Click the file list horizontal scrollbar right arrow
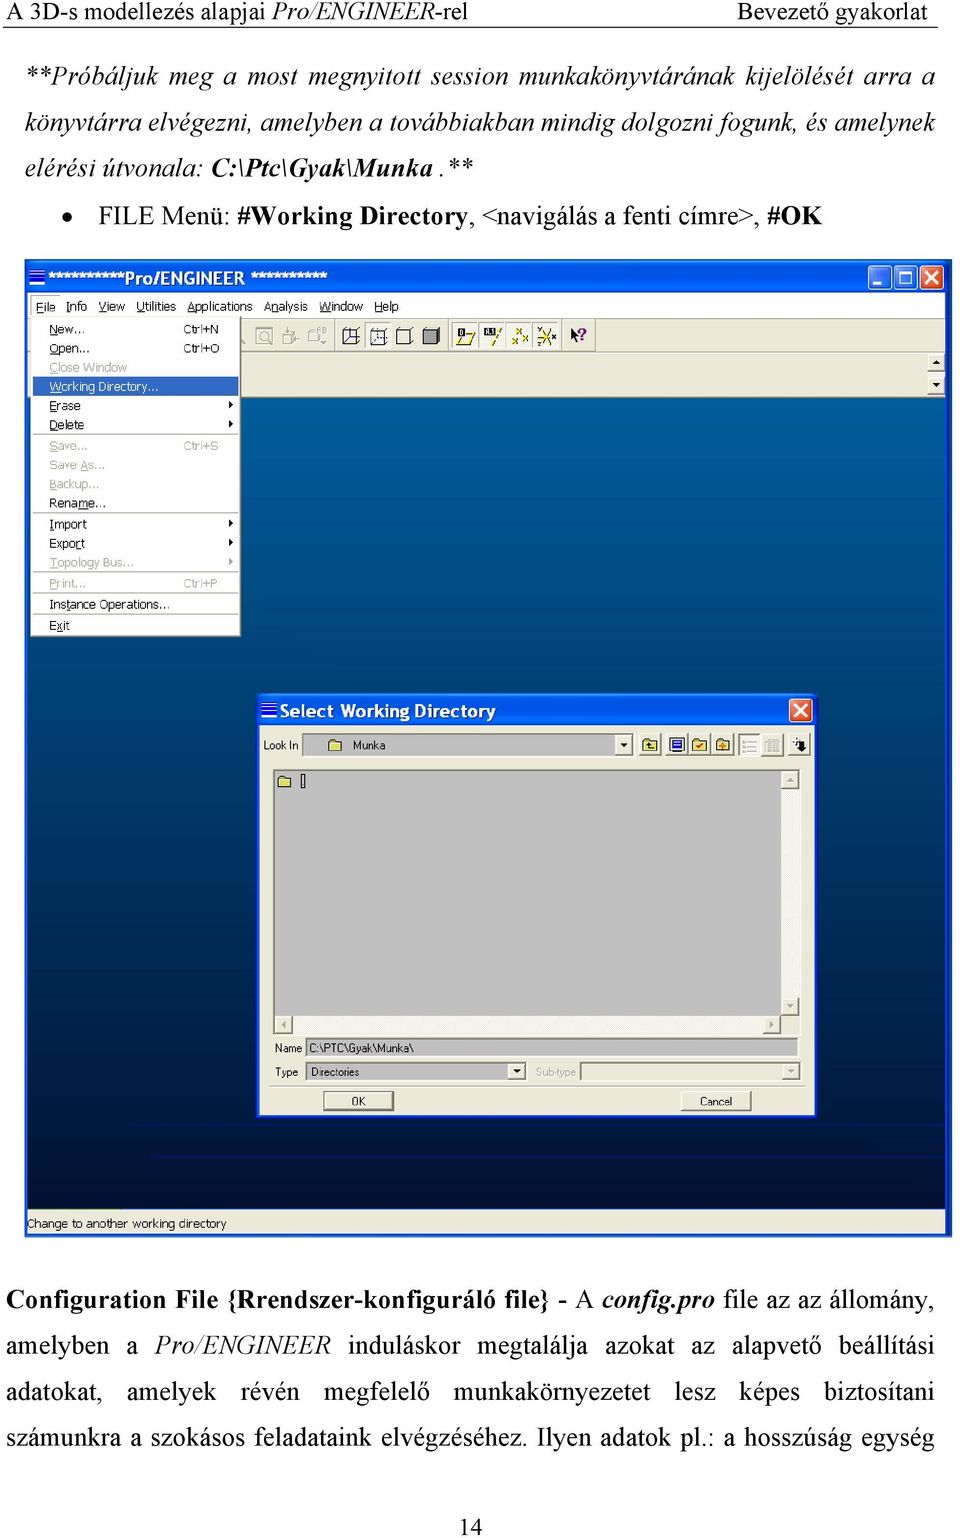This screenshot has width=960, height=1538. 771,1024
